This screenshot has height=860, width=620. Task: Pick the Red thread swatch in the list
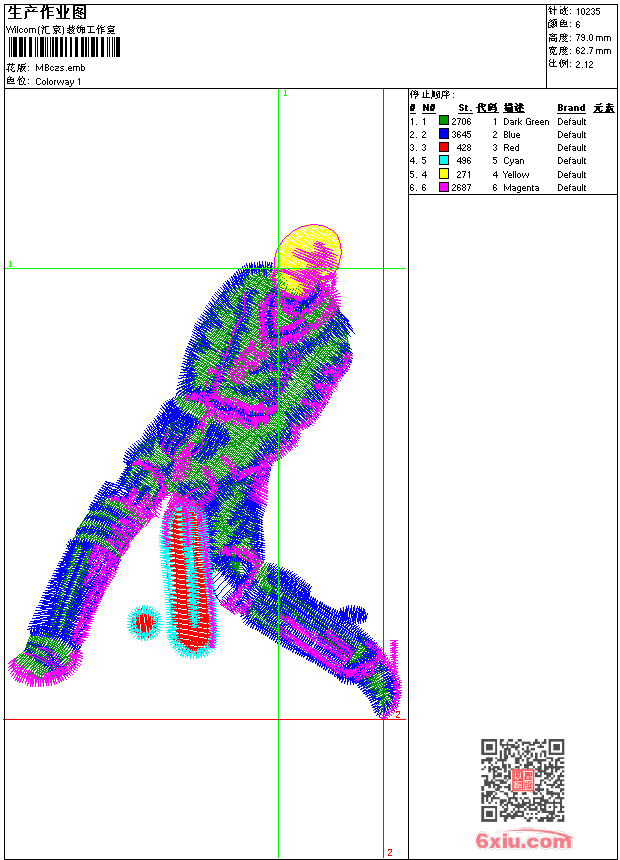(x=444, y=147)
